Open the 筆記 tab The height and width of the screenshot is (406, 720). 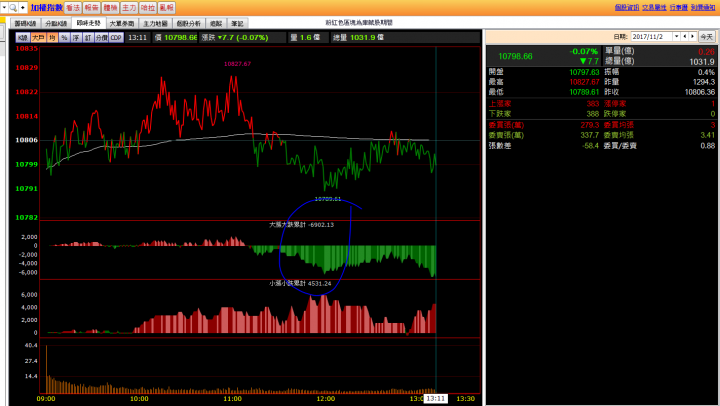237,23
